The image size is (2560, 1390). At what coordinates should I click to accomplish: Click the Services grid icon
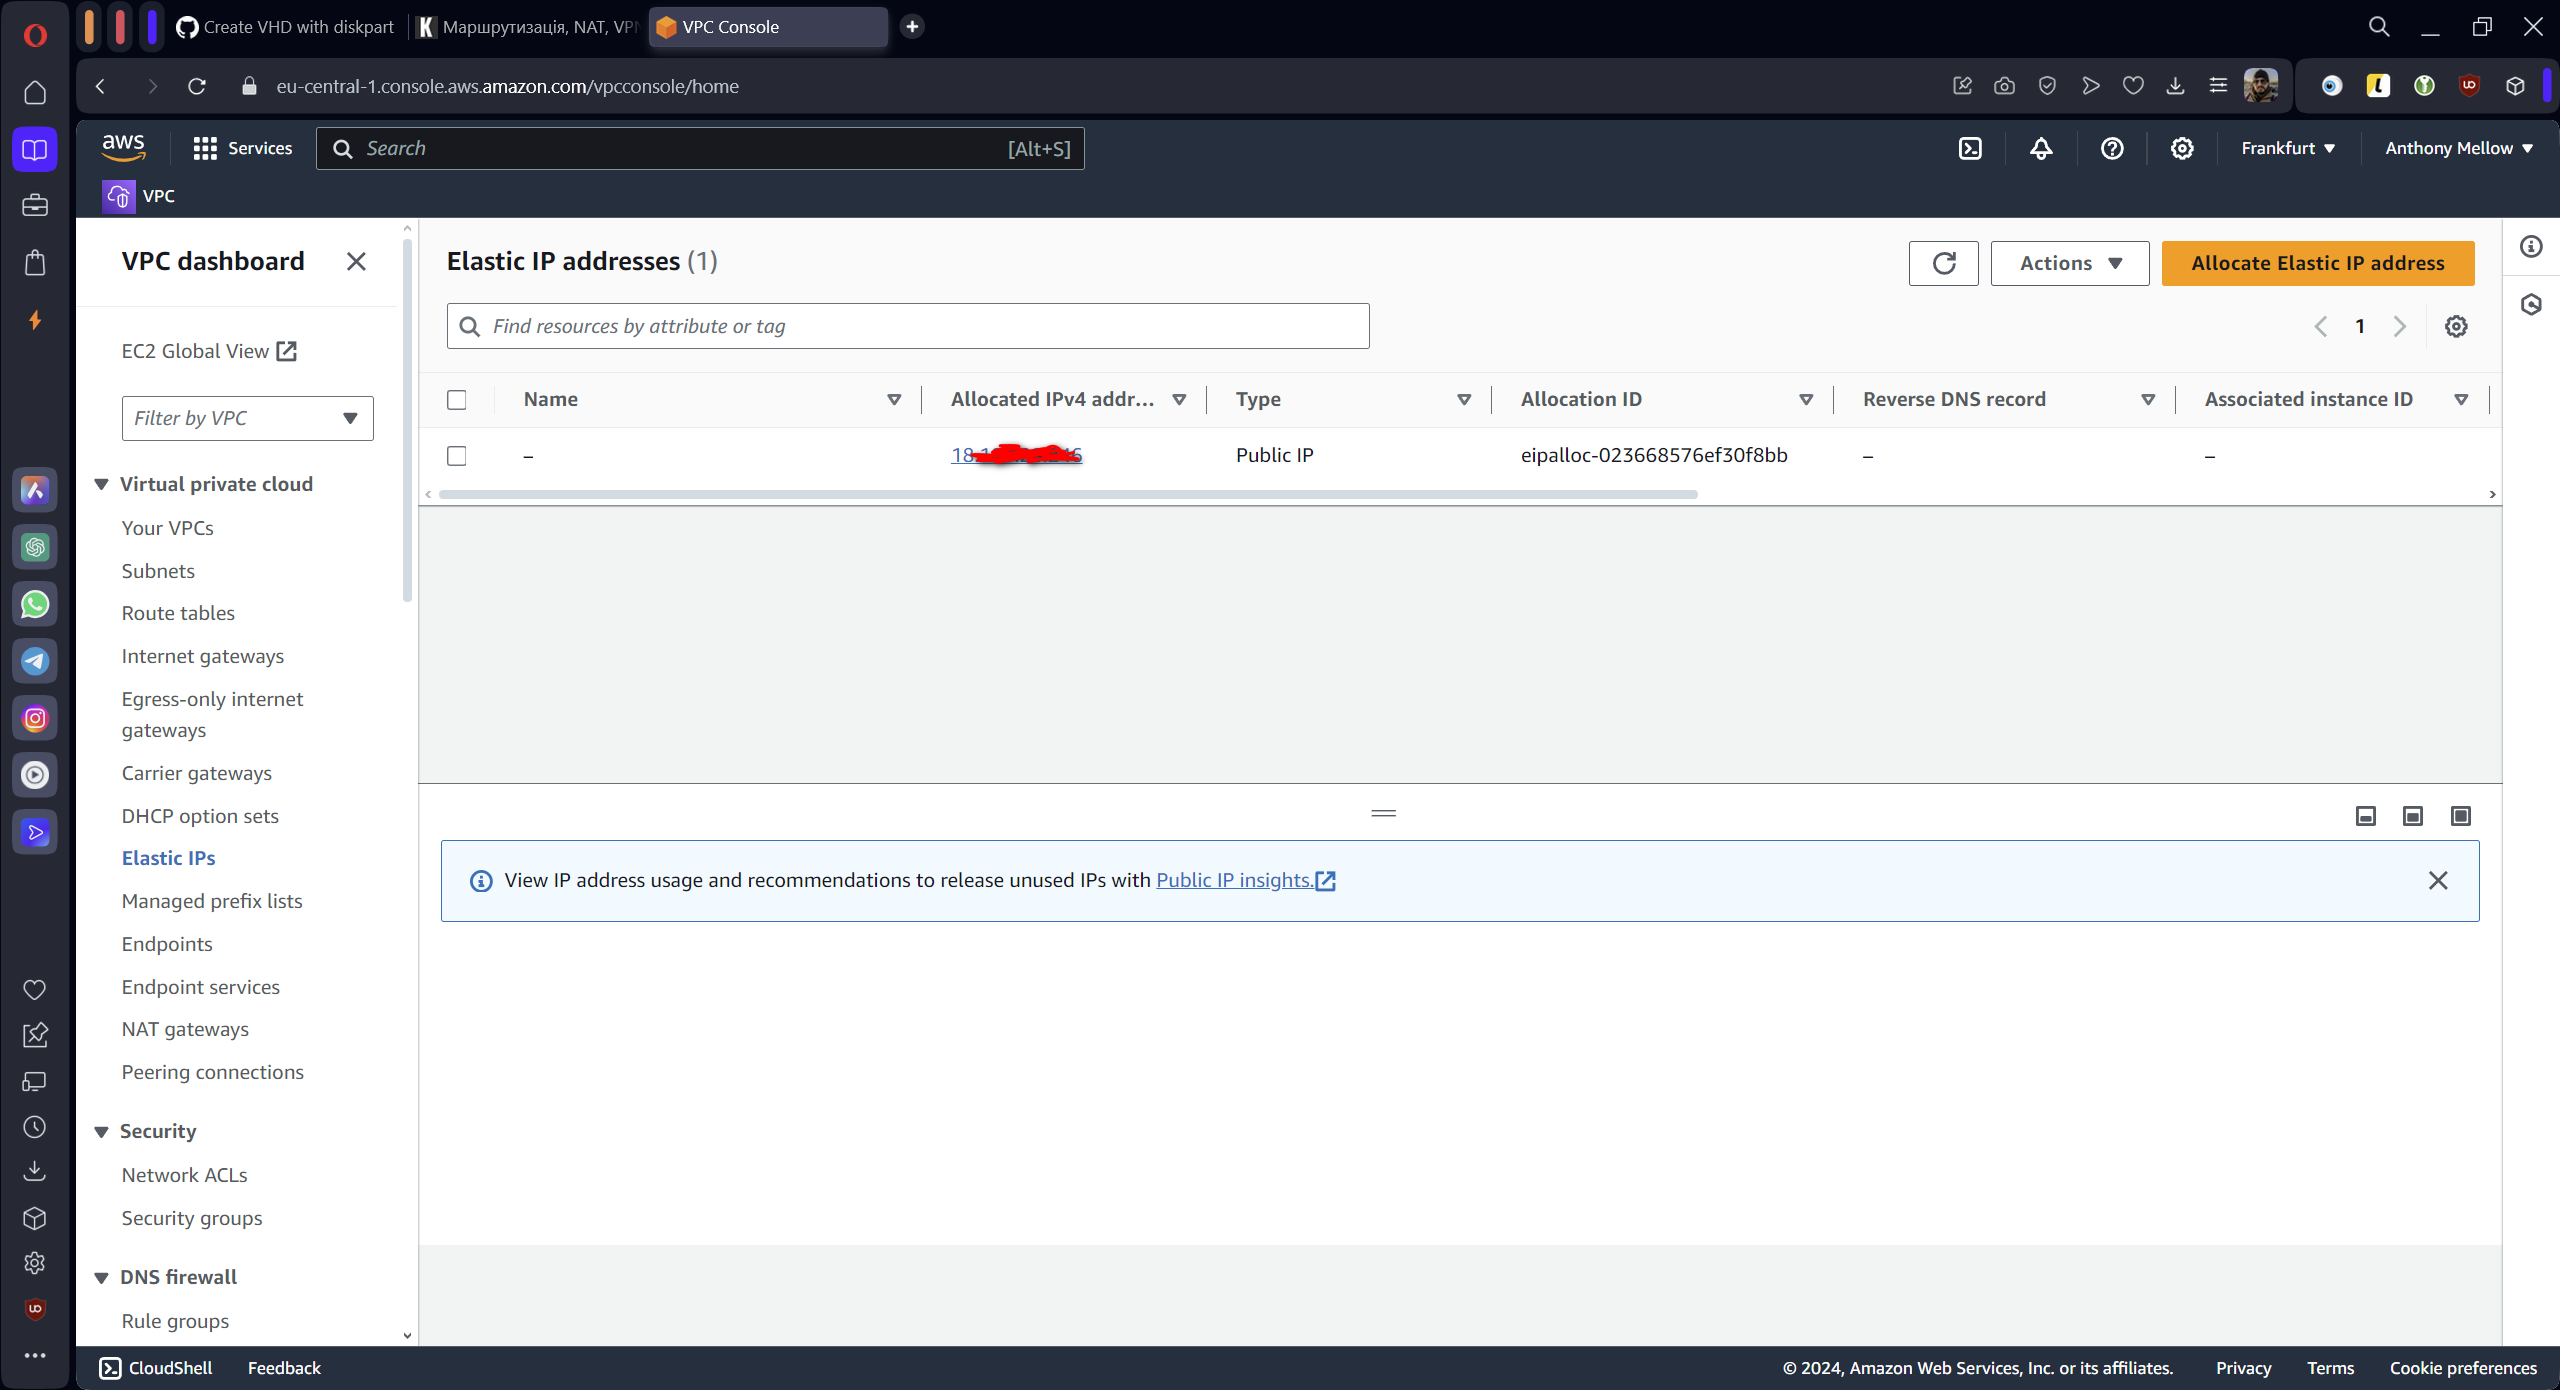coord(205,148)
